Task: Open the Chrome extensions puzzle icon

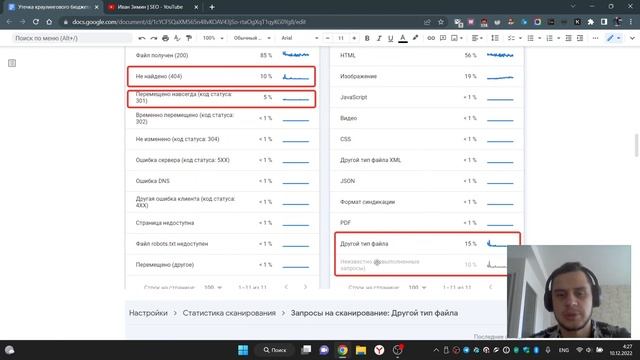Action: [591, 22]
